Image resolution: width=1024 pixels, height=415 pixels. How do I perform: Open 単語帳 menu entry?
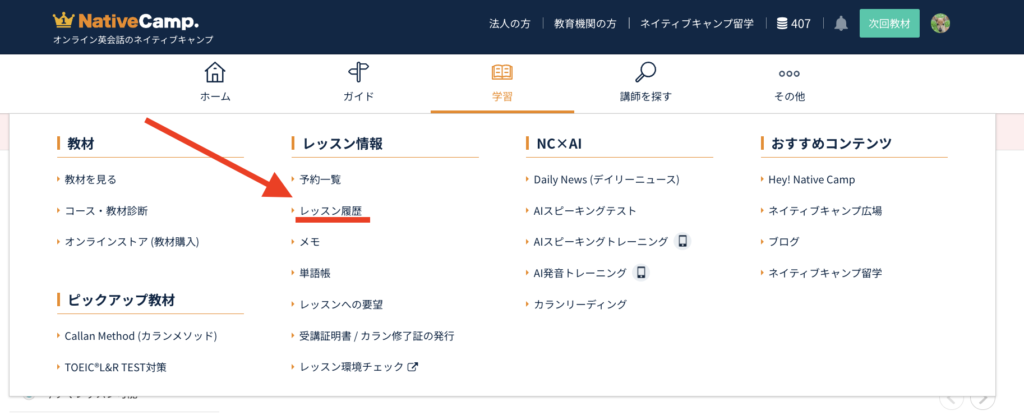(315, 273)
